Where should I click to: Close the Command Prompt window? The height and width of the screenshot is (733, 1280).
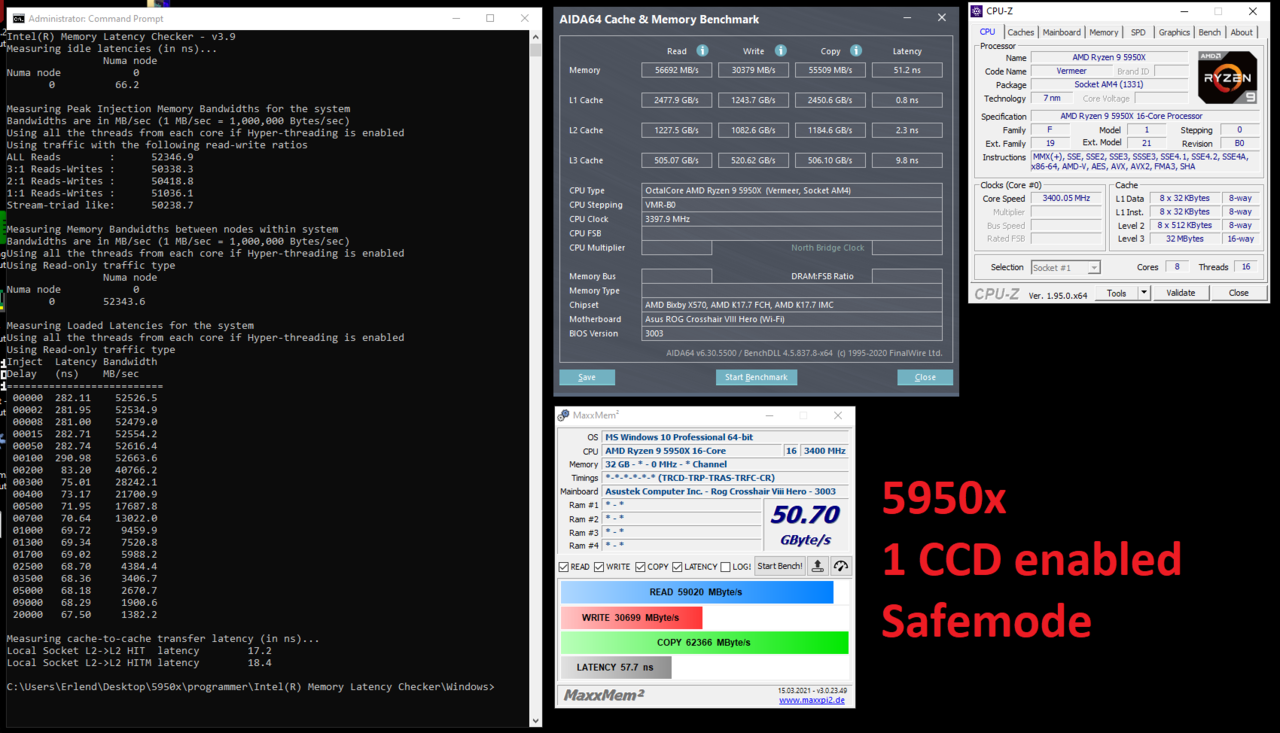click(x=525, y=18)
